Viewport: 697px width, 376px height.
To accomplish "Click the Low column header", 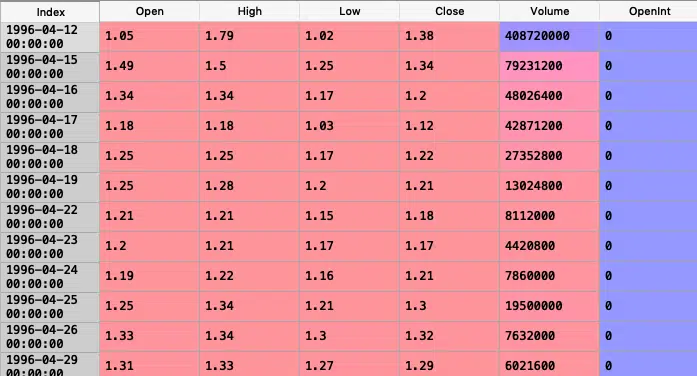I will pyautogui.click(x=349, y=11).
